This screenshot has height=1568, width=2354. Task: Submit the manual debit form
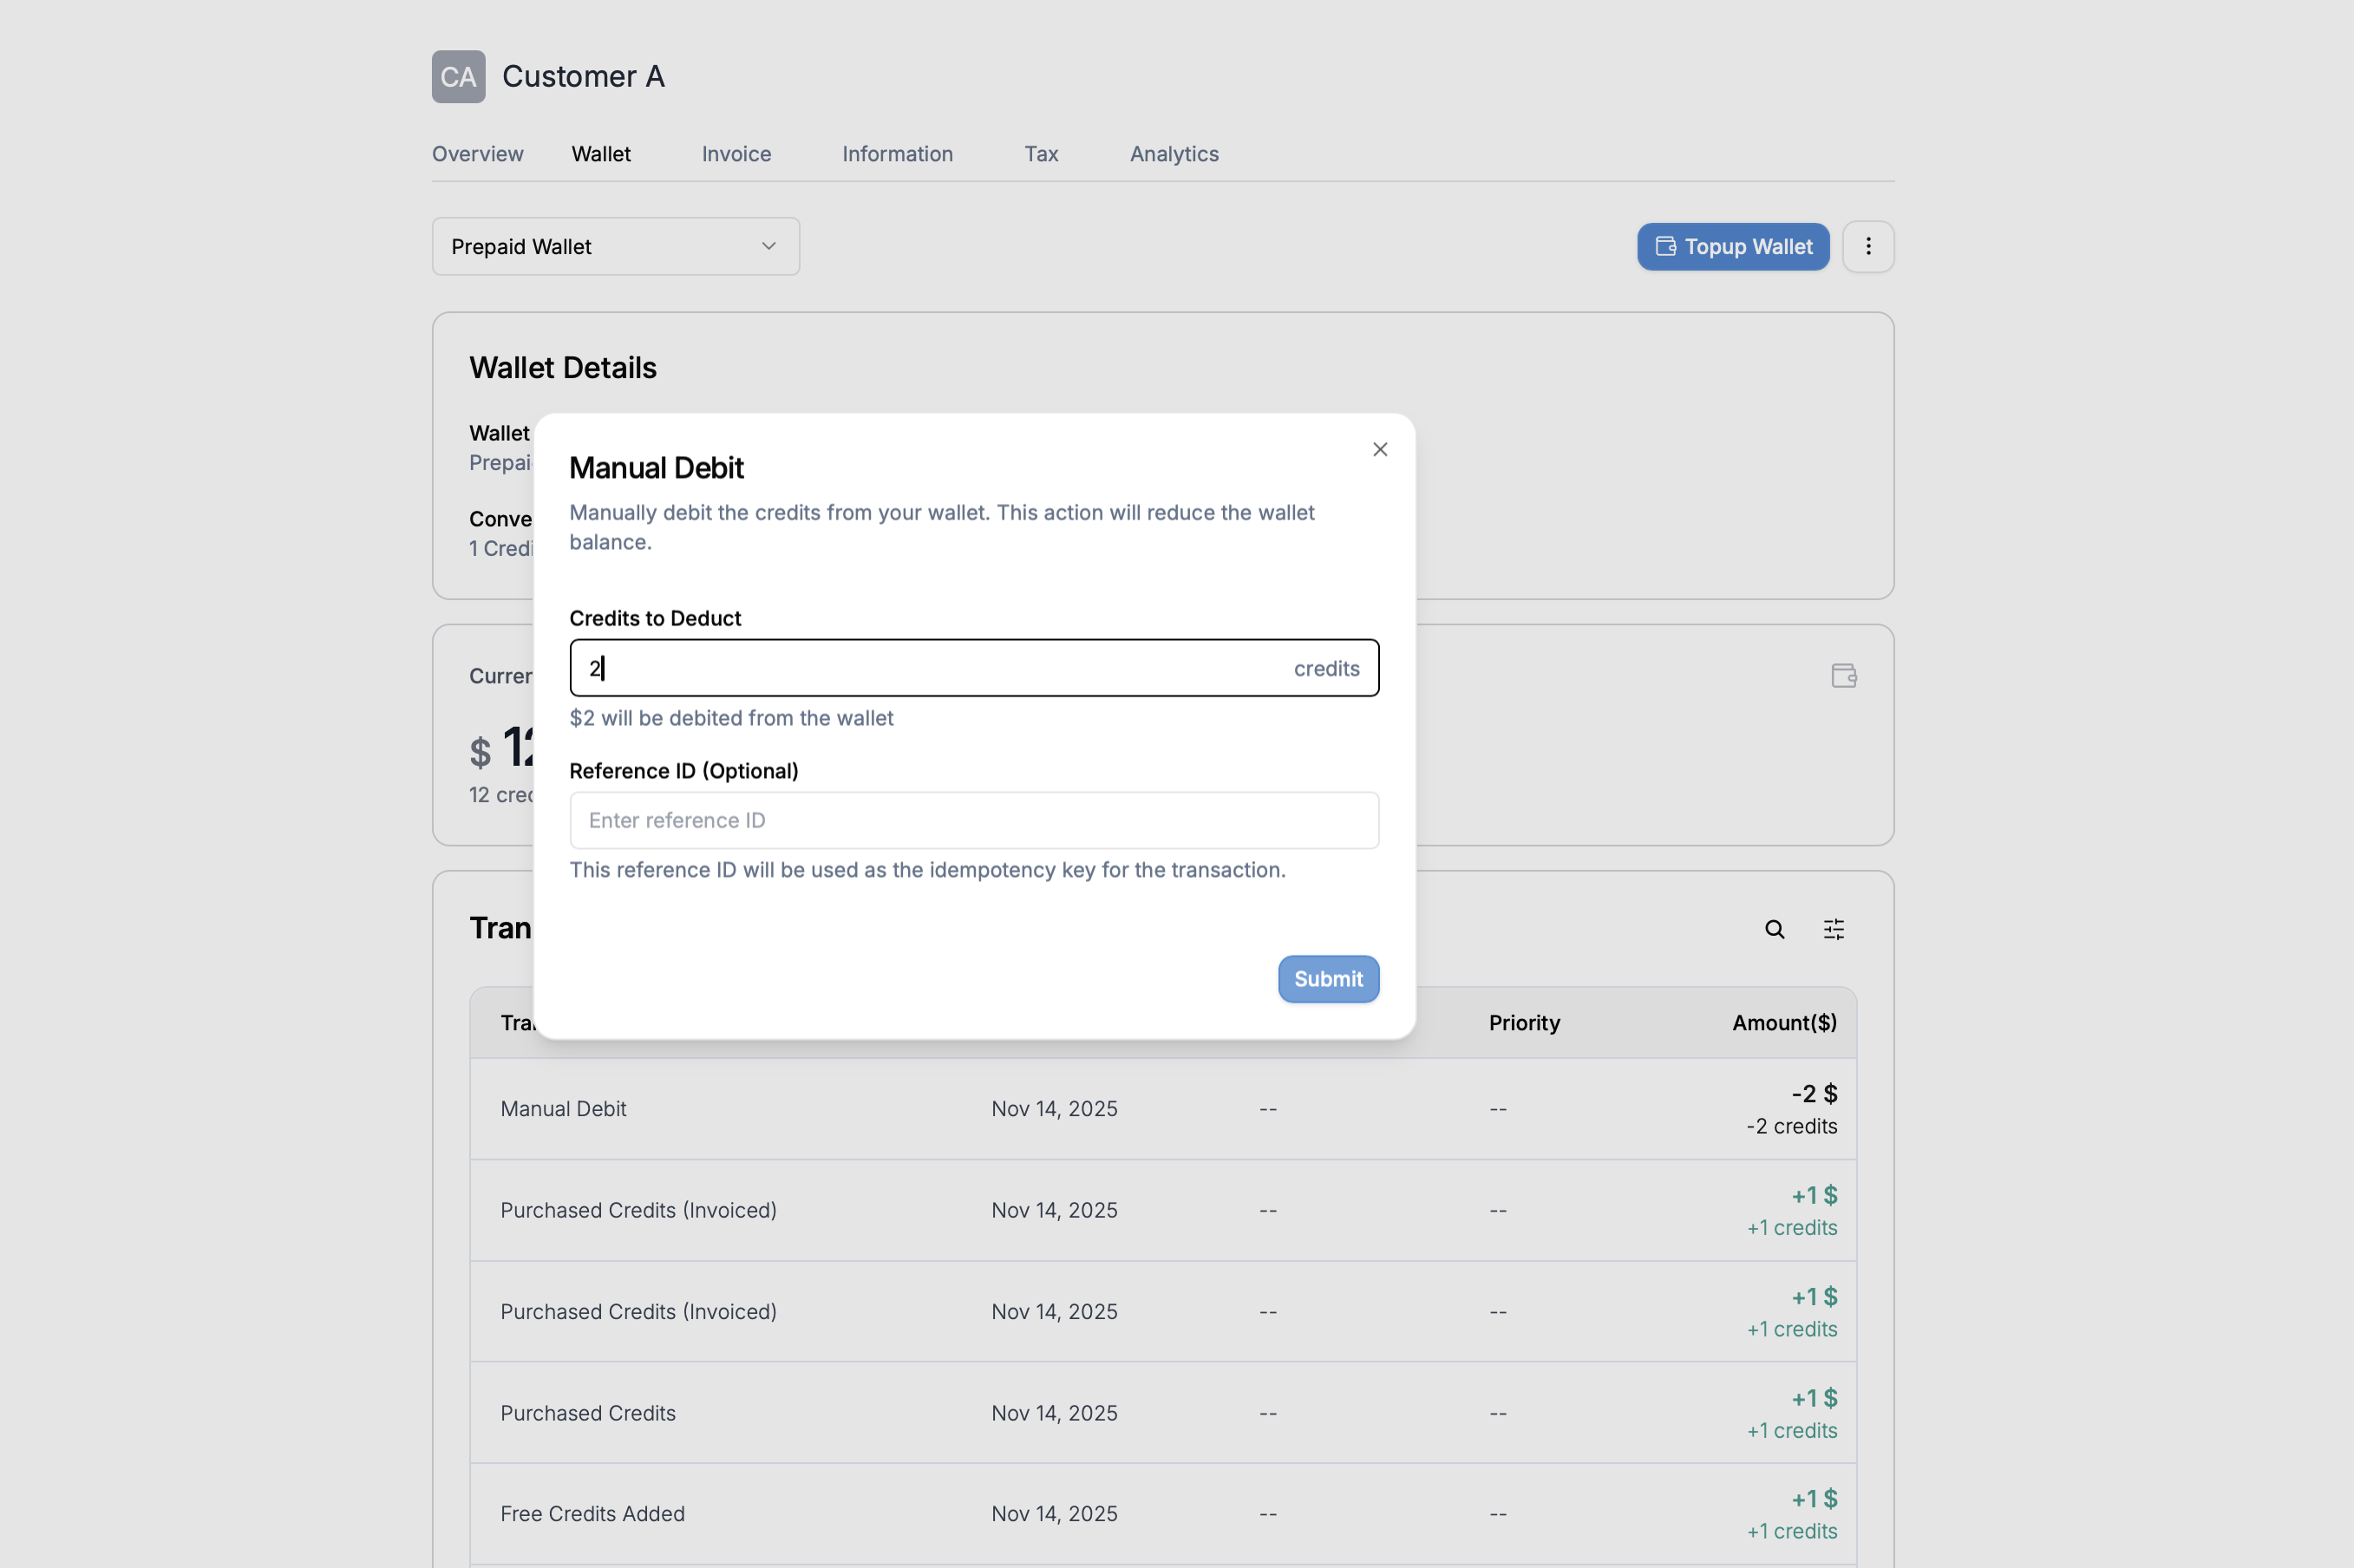click(x=1328, y=979)
